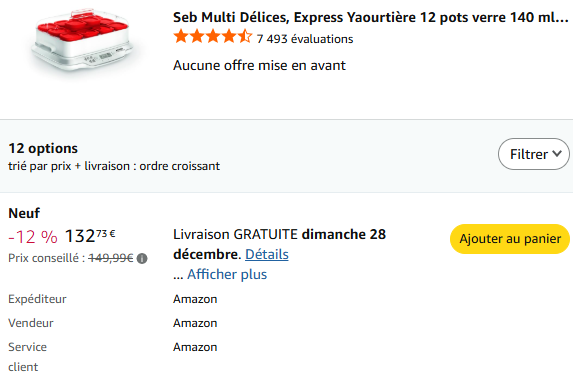
Task: Click the Neuf condition heading
Action: coord(24,213)
